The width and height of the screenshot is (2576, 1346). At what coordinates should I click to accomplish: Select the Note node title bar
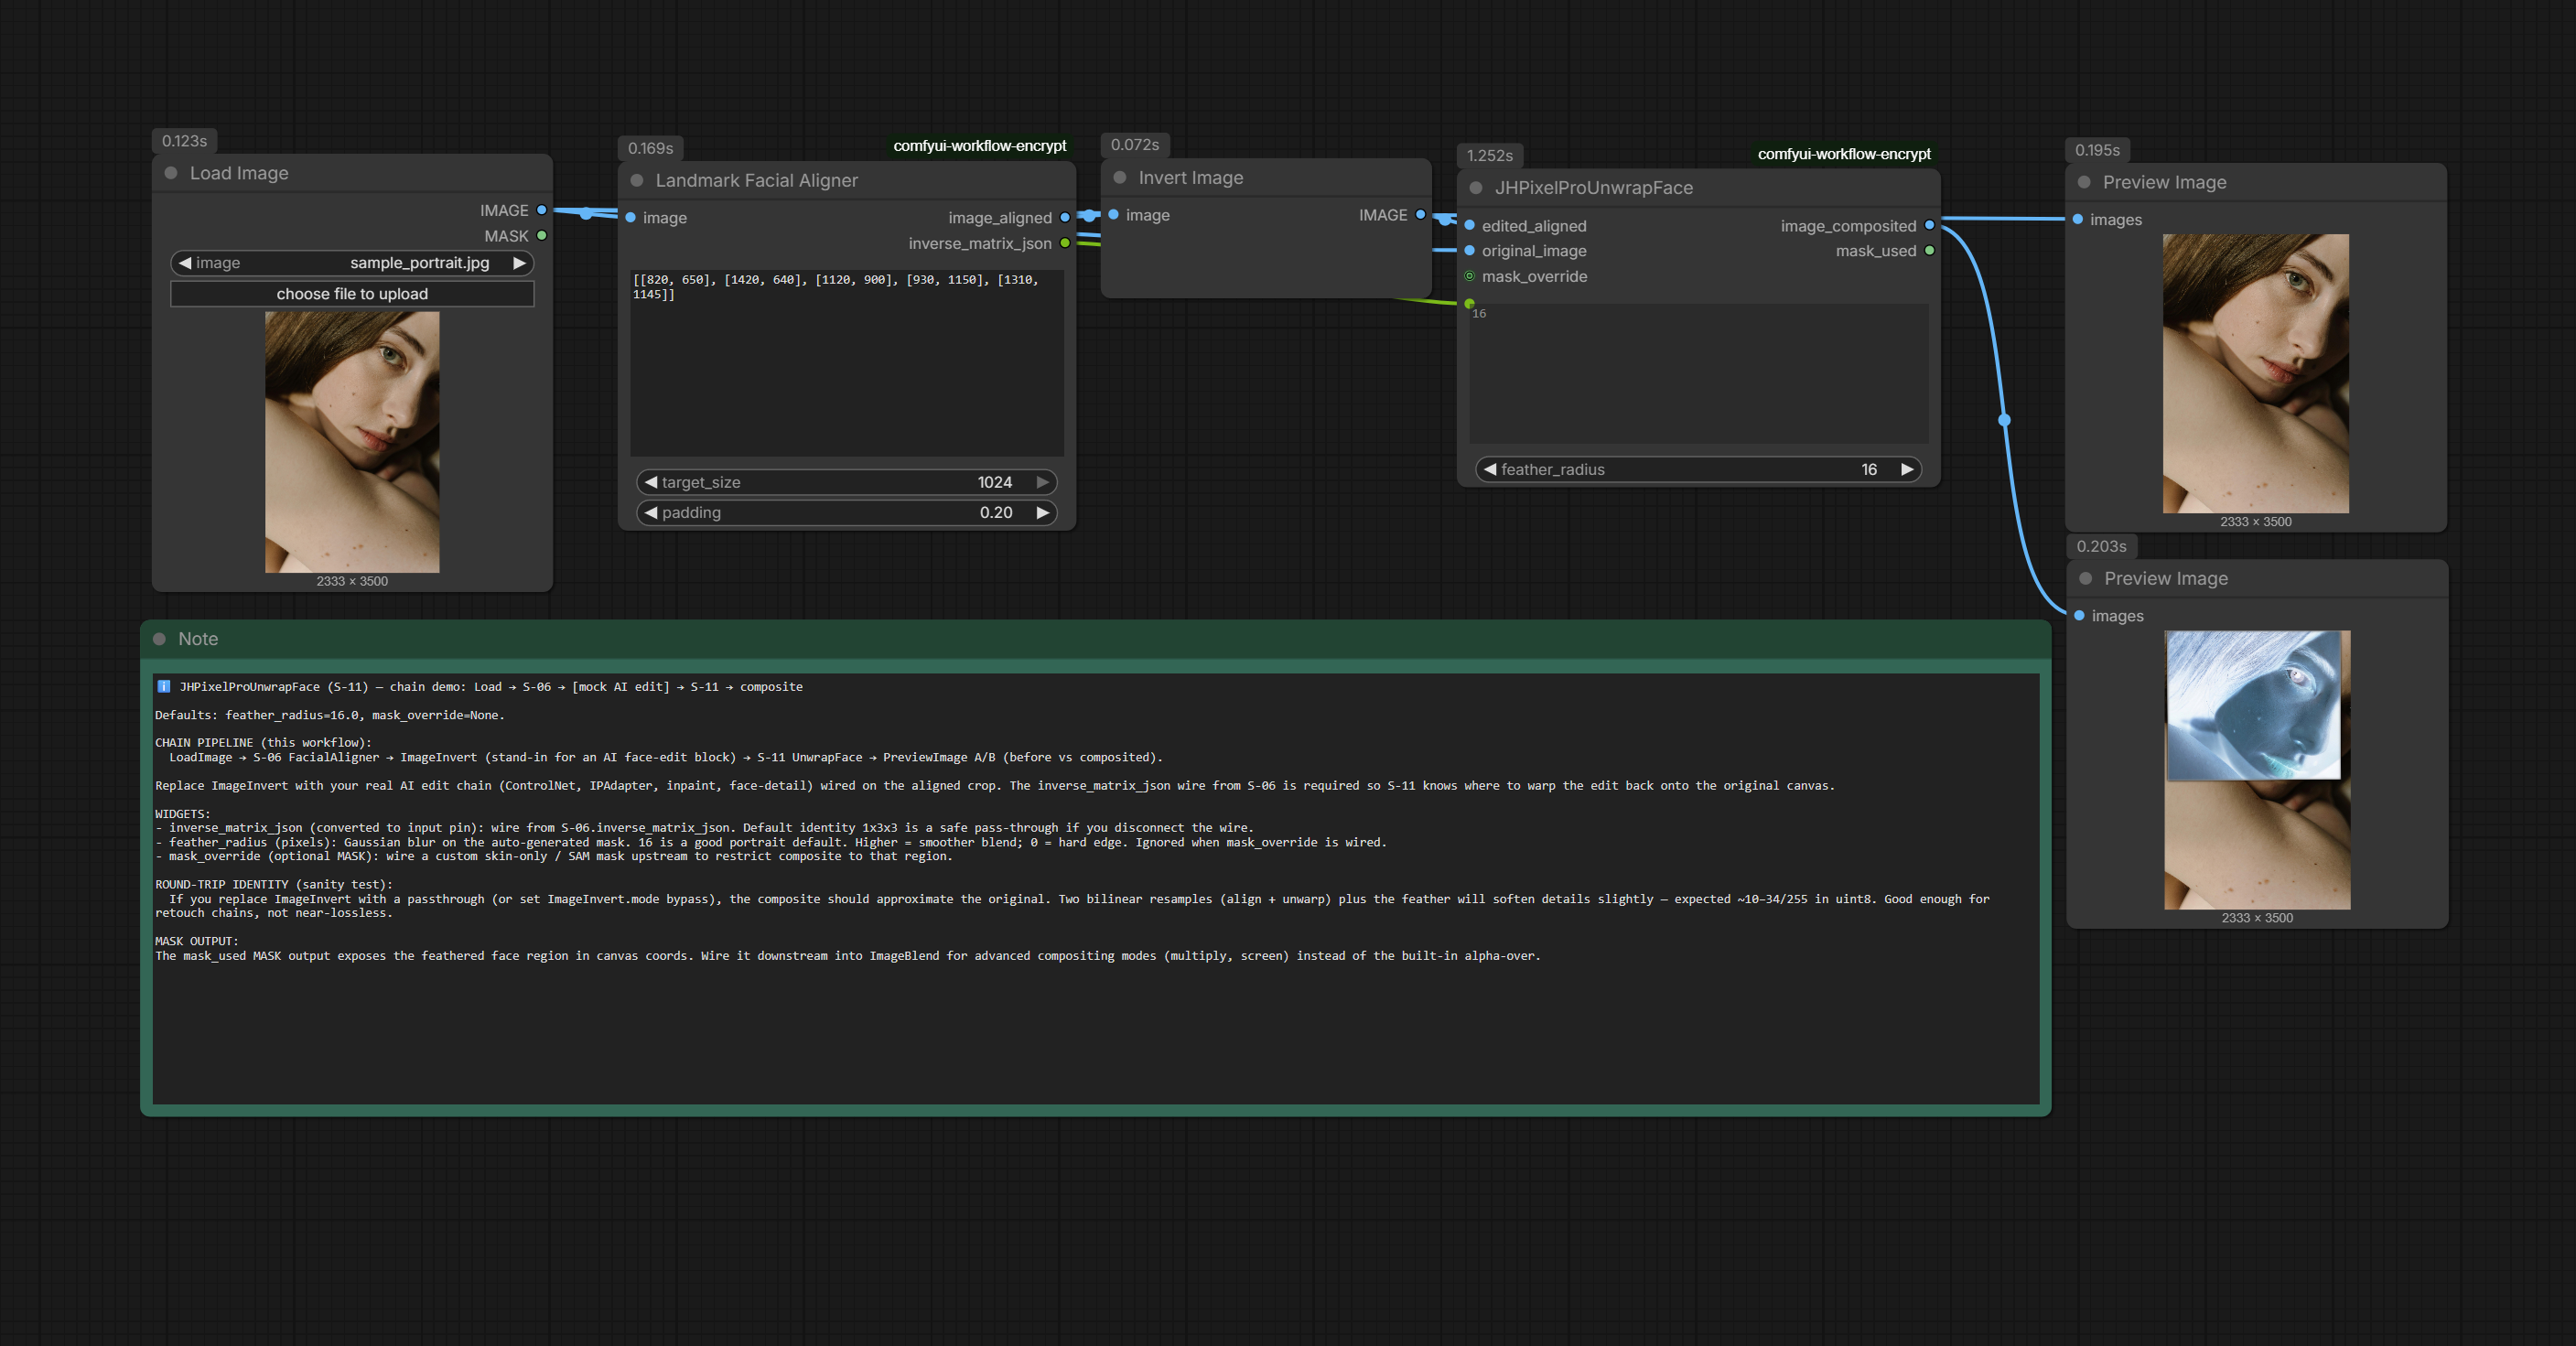coord(1095,638)
